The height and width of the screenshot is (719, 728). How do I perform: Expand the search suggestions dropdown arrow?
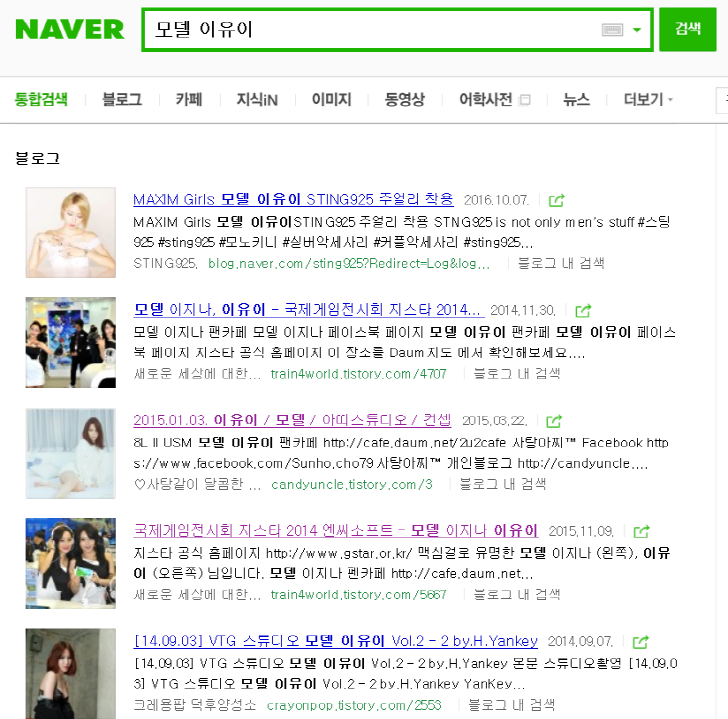coord(637,30)
